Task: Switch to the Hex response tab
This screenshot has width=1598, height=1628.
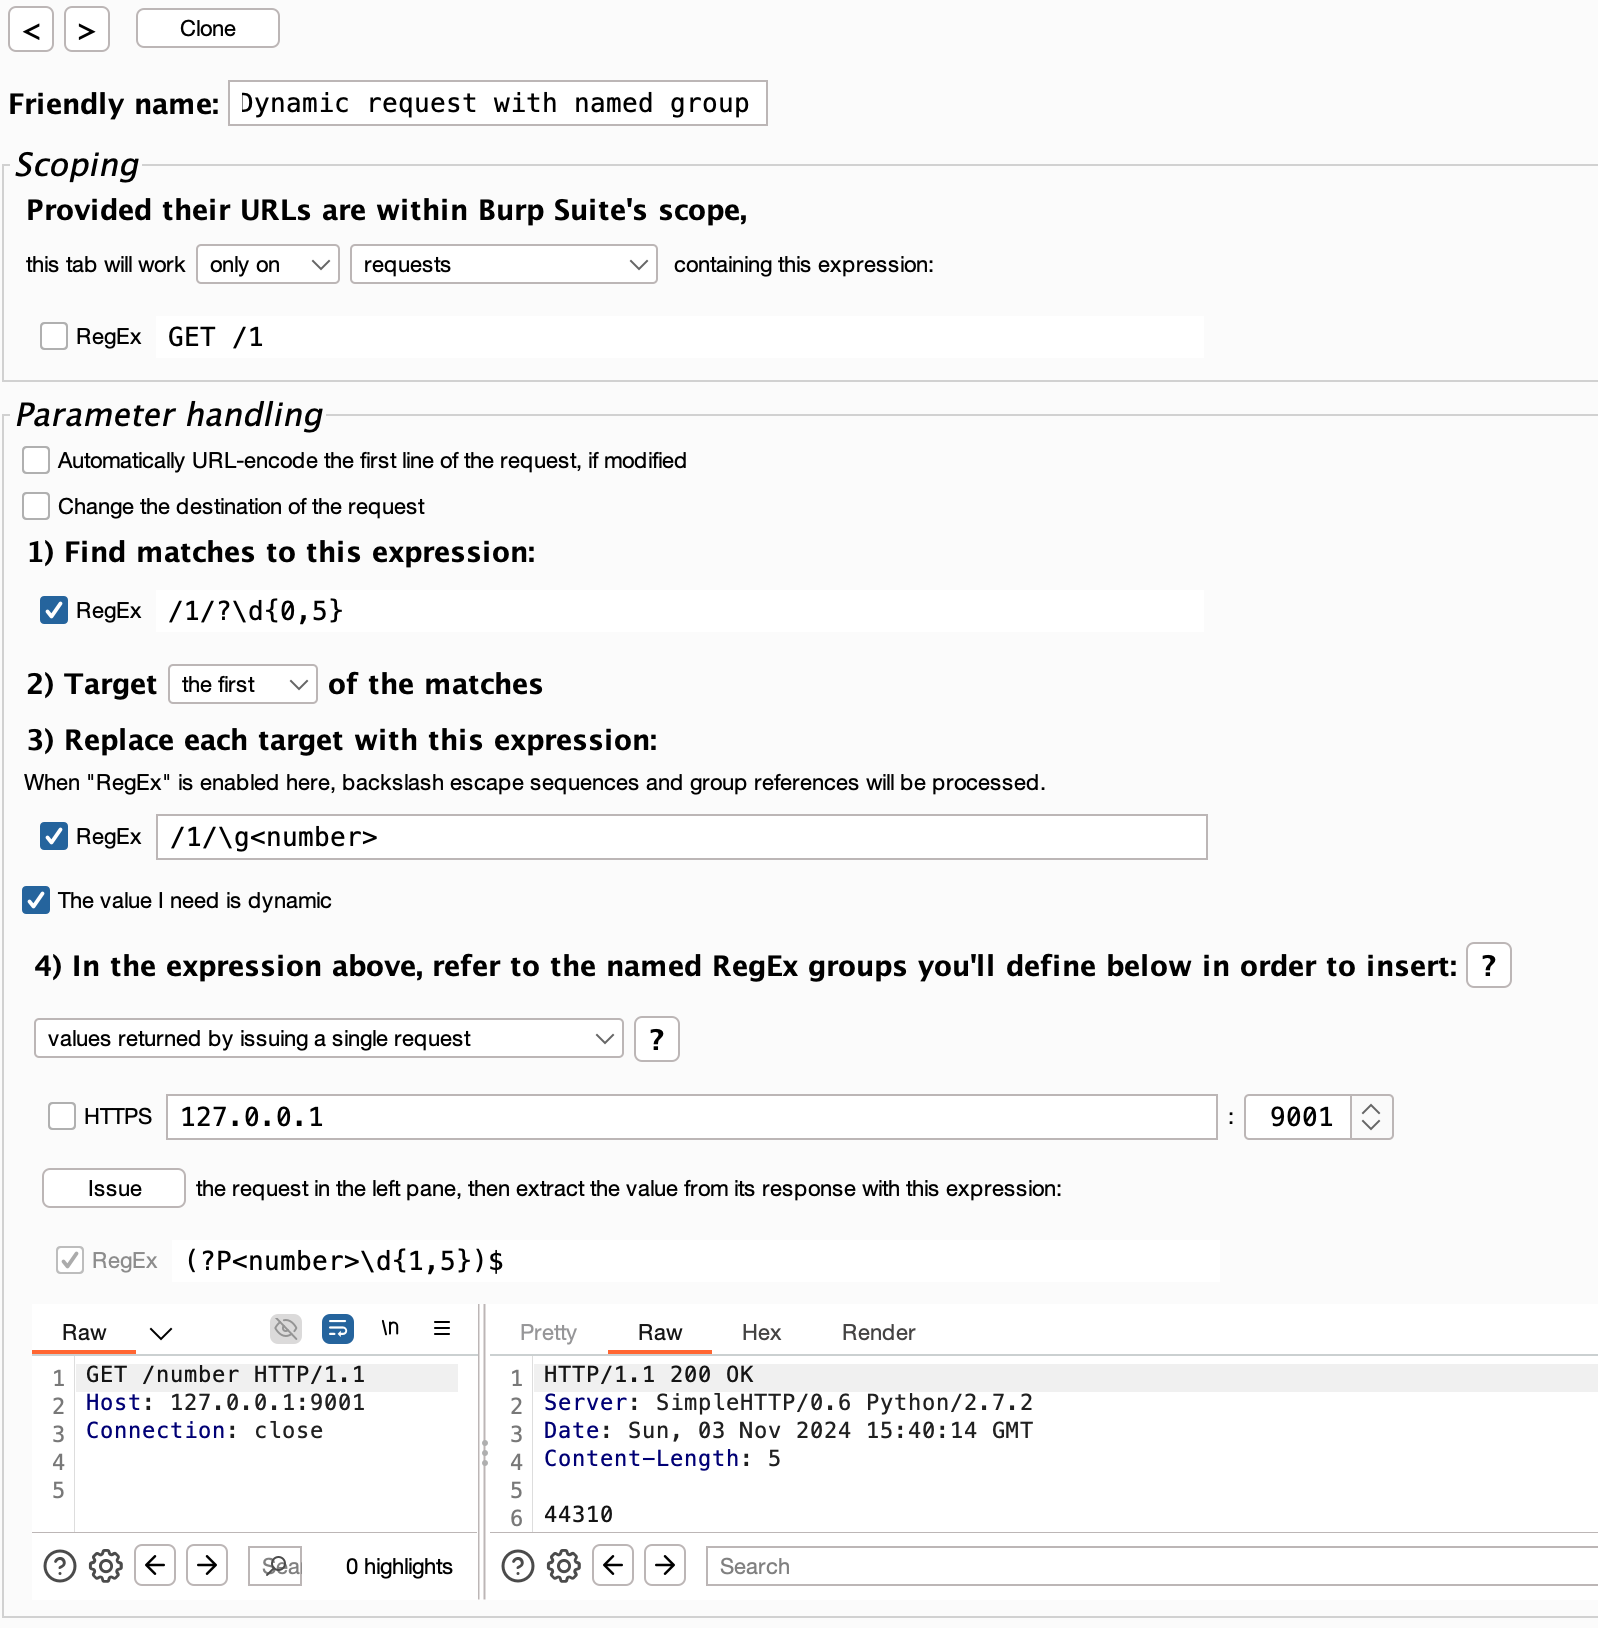Action: pos(761,1332)
